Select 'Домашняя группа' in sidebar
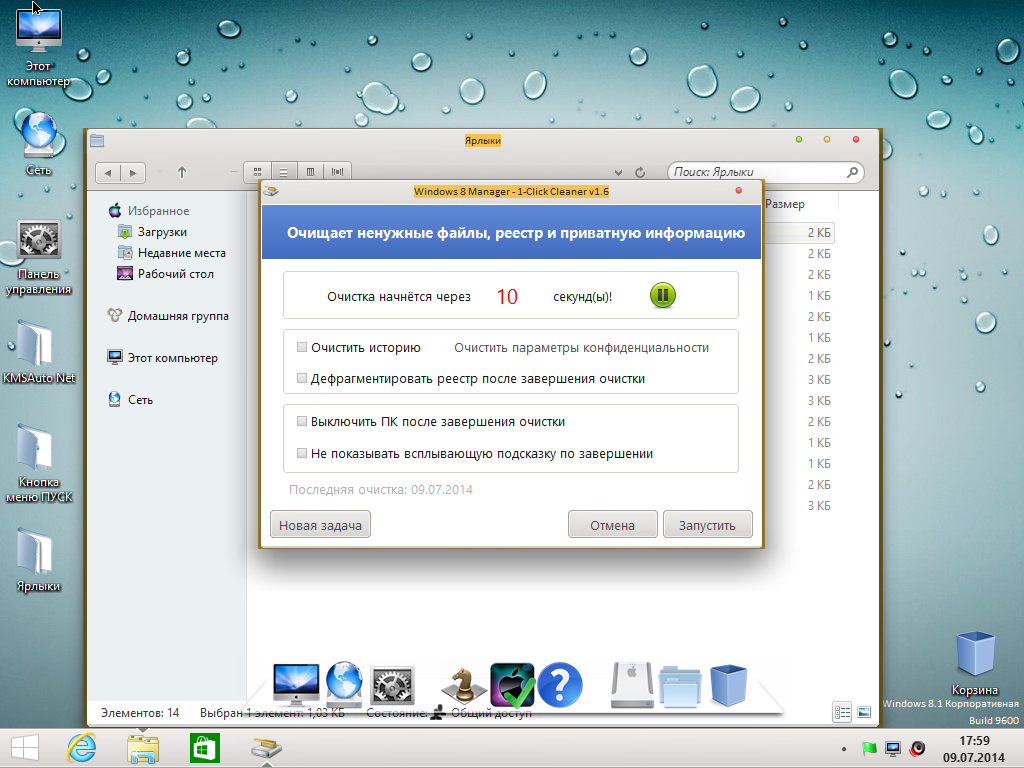This screenshot has height=768, width=1024. point(168,315)
